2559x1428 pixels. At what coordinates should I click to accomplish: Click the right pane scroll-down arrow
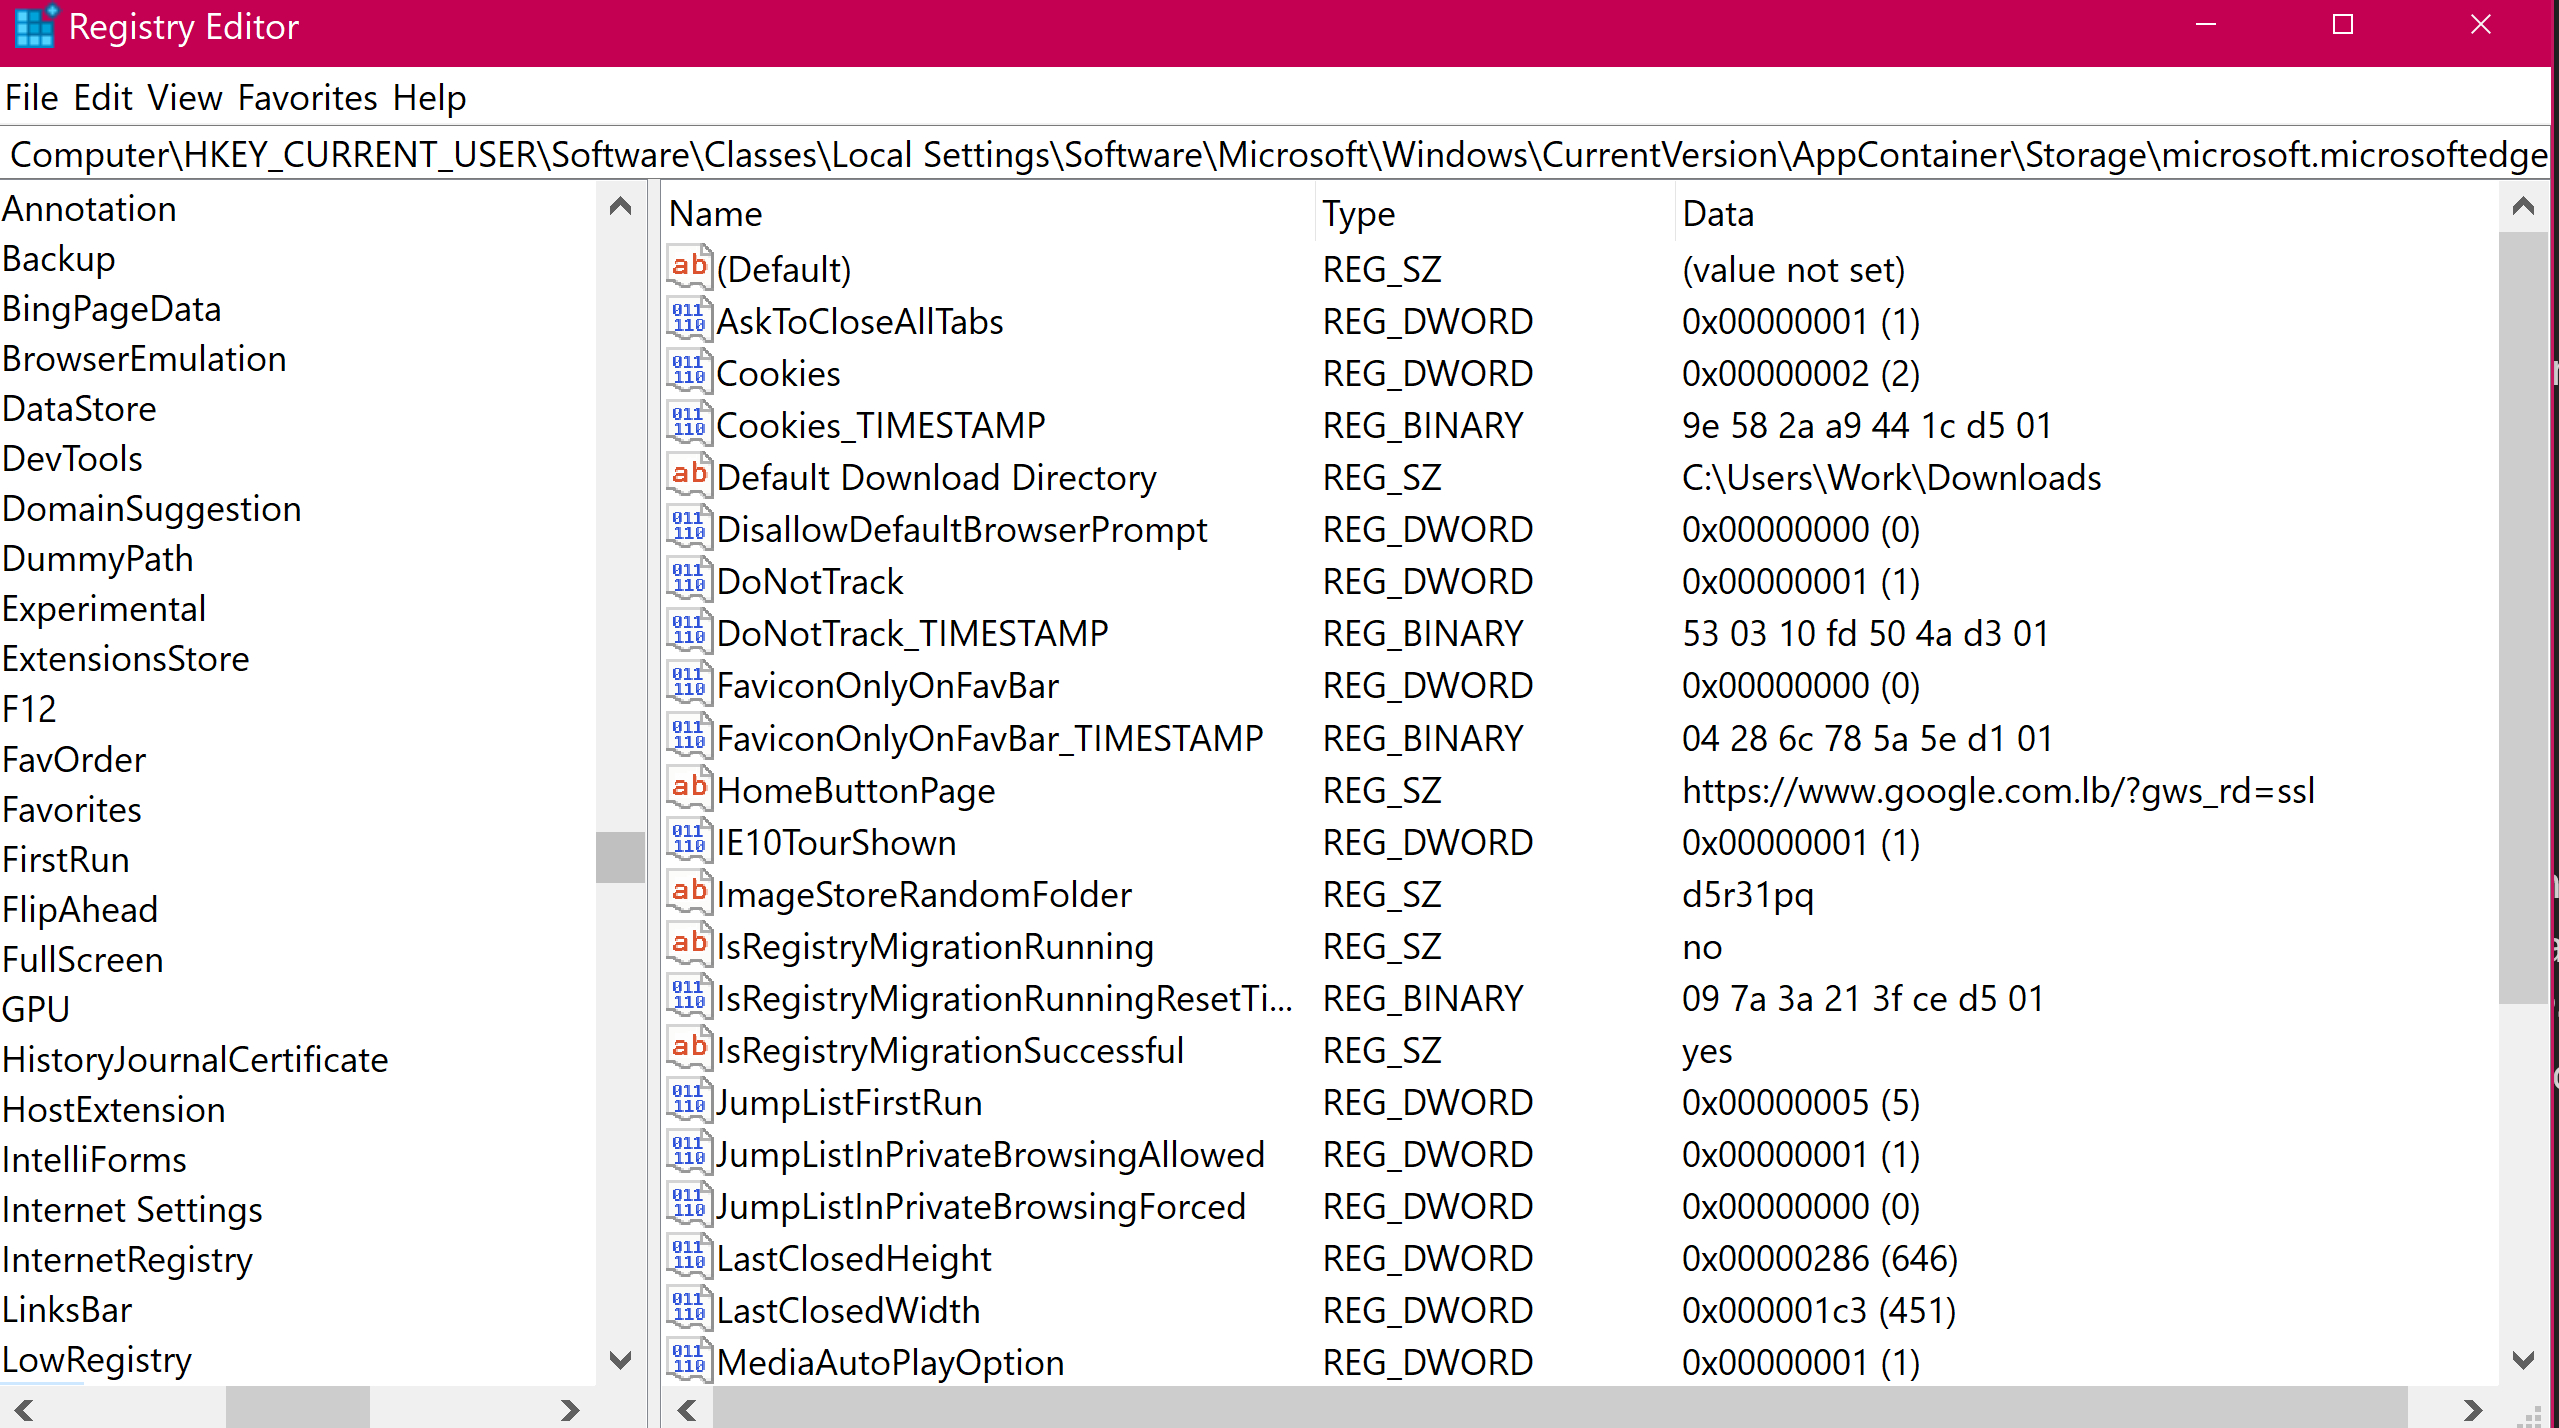tap(2525, 1360)
